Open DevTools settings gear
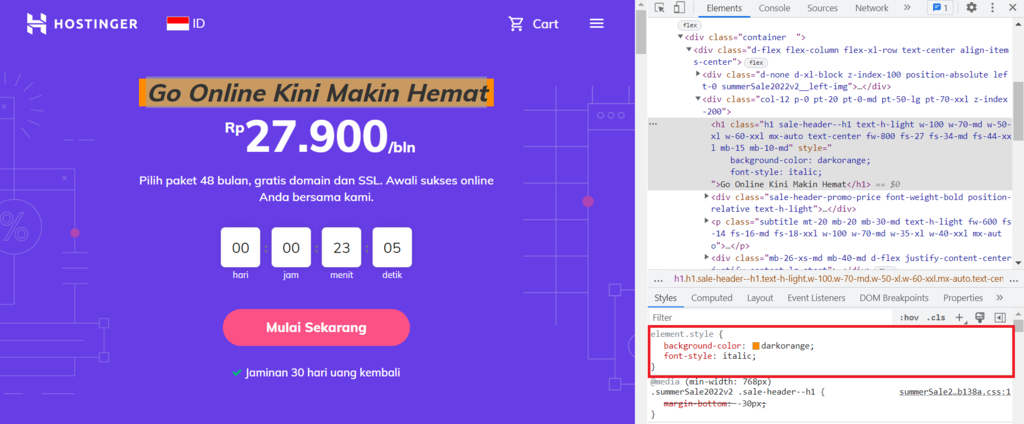This screenshot has width=1024, height=424. coord(971,8)
